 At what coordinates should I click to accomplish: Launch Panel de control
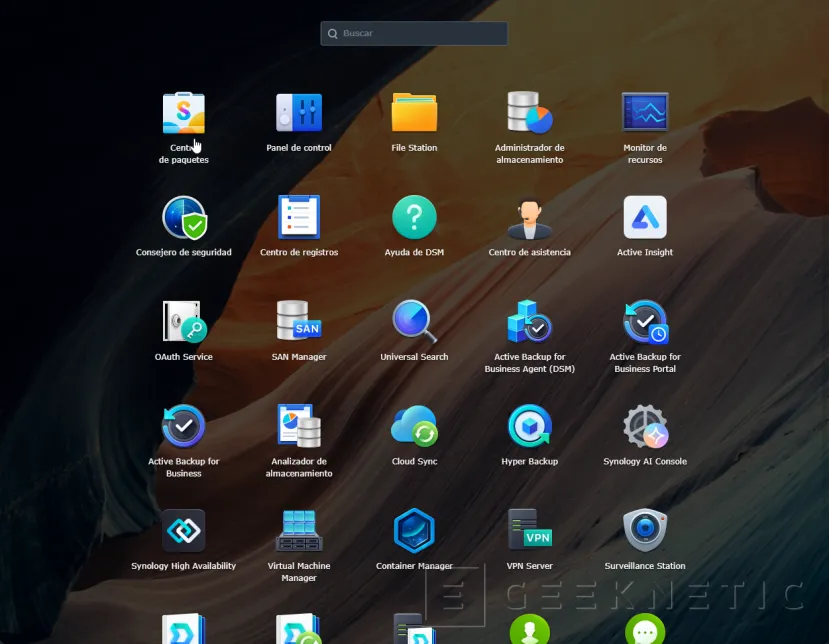pyautogui.click(x=299, y=113)
